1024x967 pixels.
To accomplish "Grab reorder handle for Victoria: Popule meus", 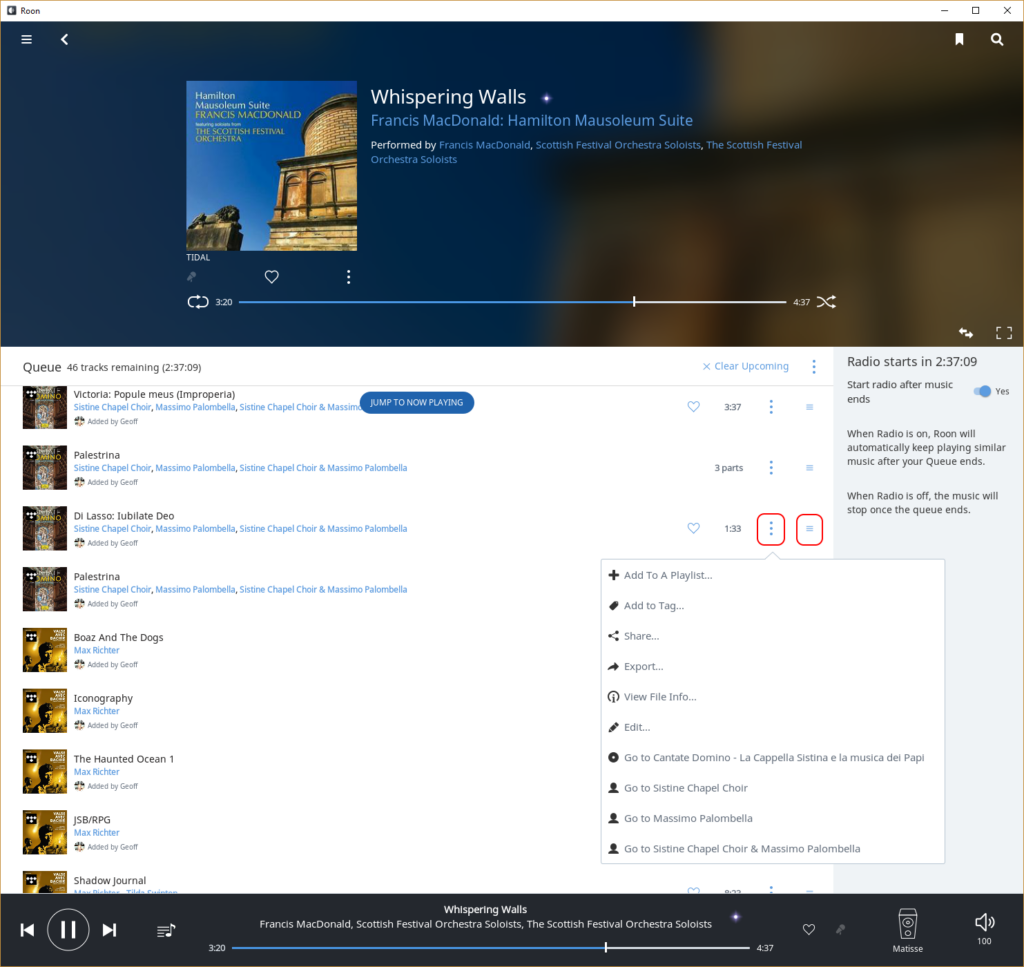I will pos(809,407).
